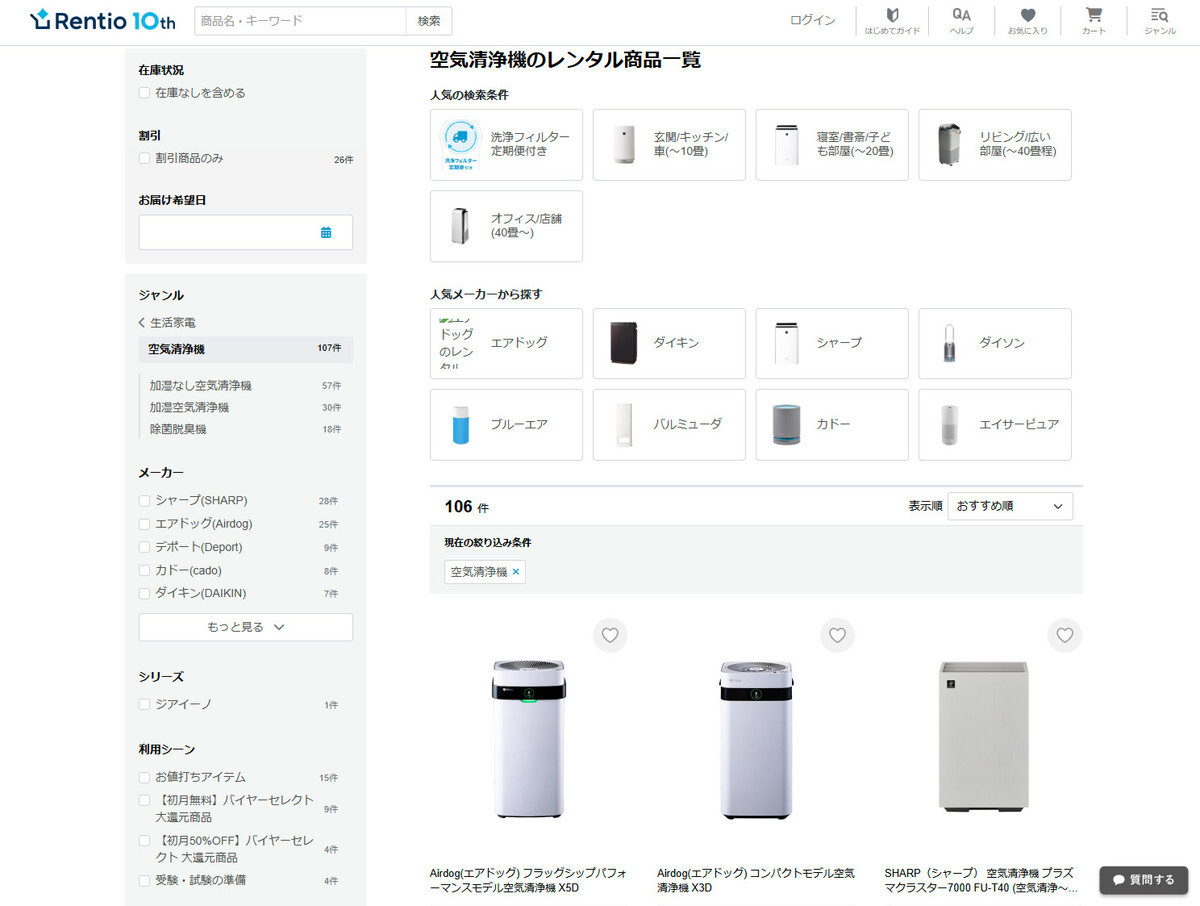Select the 洗浄フィルター定期便付き tile
Viewport: 1200px width, 906px height.
(506, 145)
